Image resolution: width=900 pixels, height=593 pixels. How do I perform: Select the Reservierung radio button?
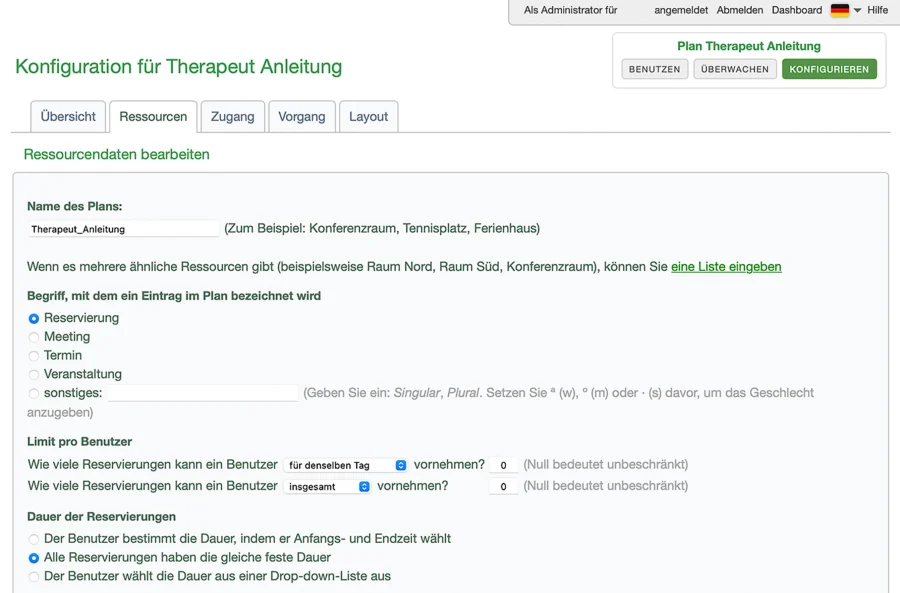point(34,318)
